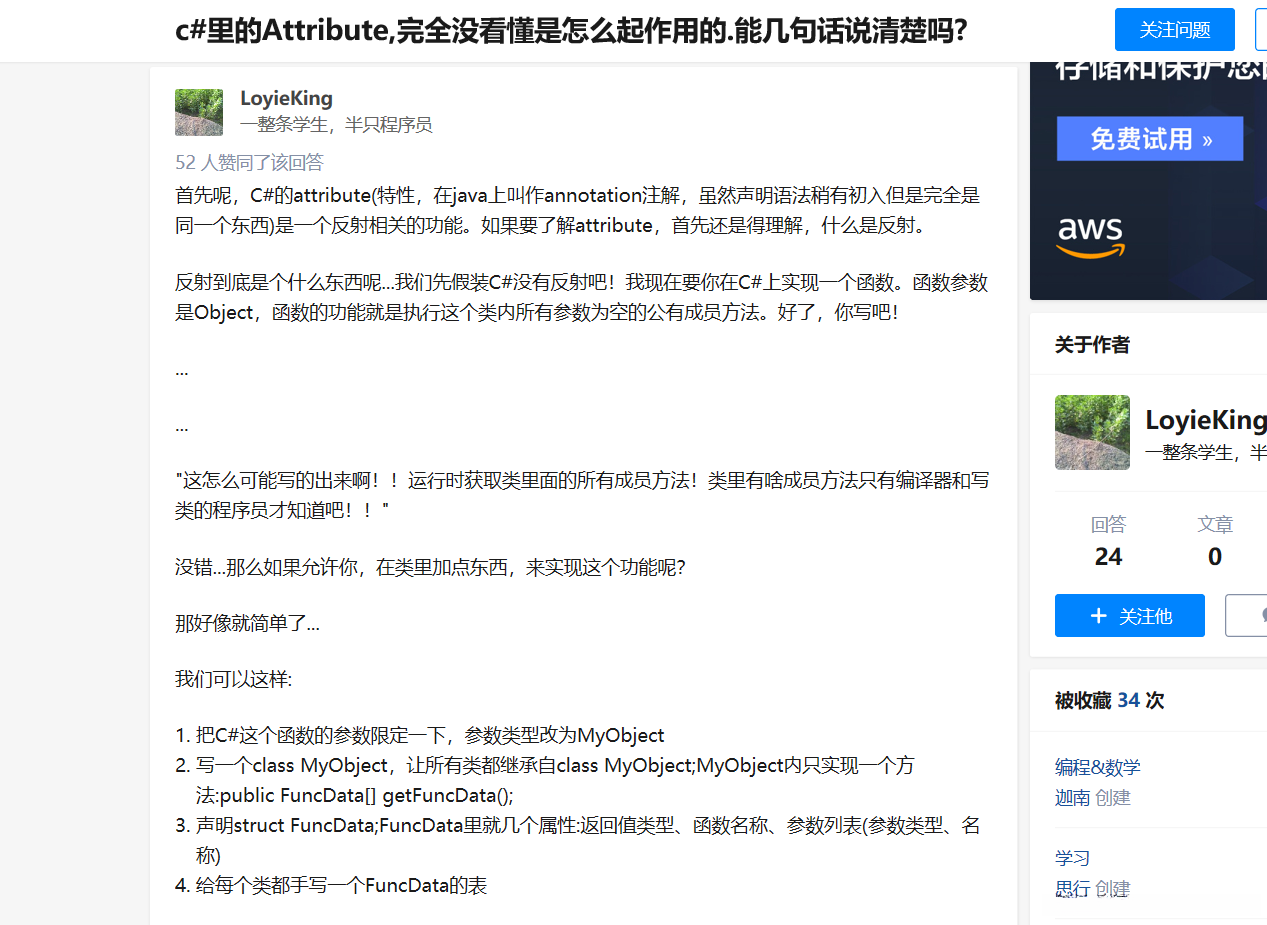Click LoyieKing's avatar in the answer header
Viewport: 1267px width, 925px height.
point(198,112)
